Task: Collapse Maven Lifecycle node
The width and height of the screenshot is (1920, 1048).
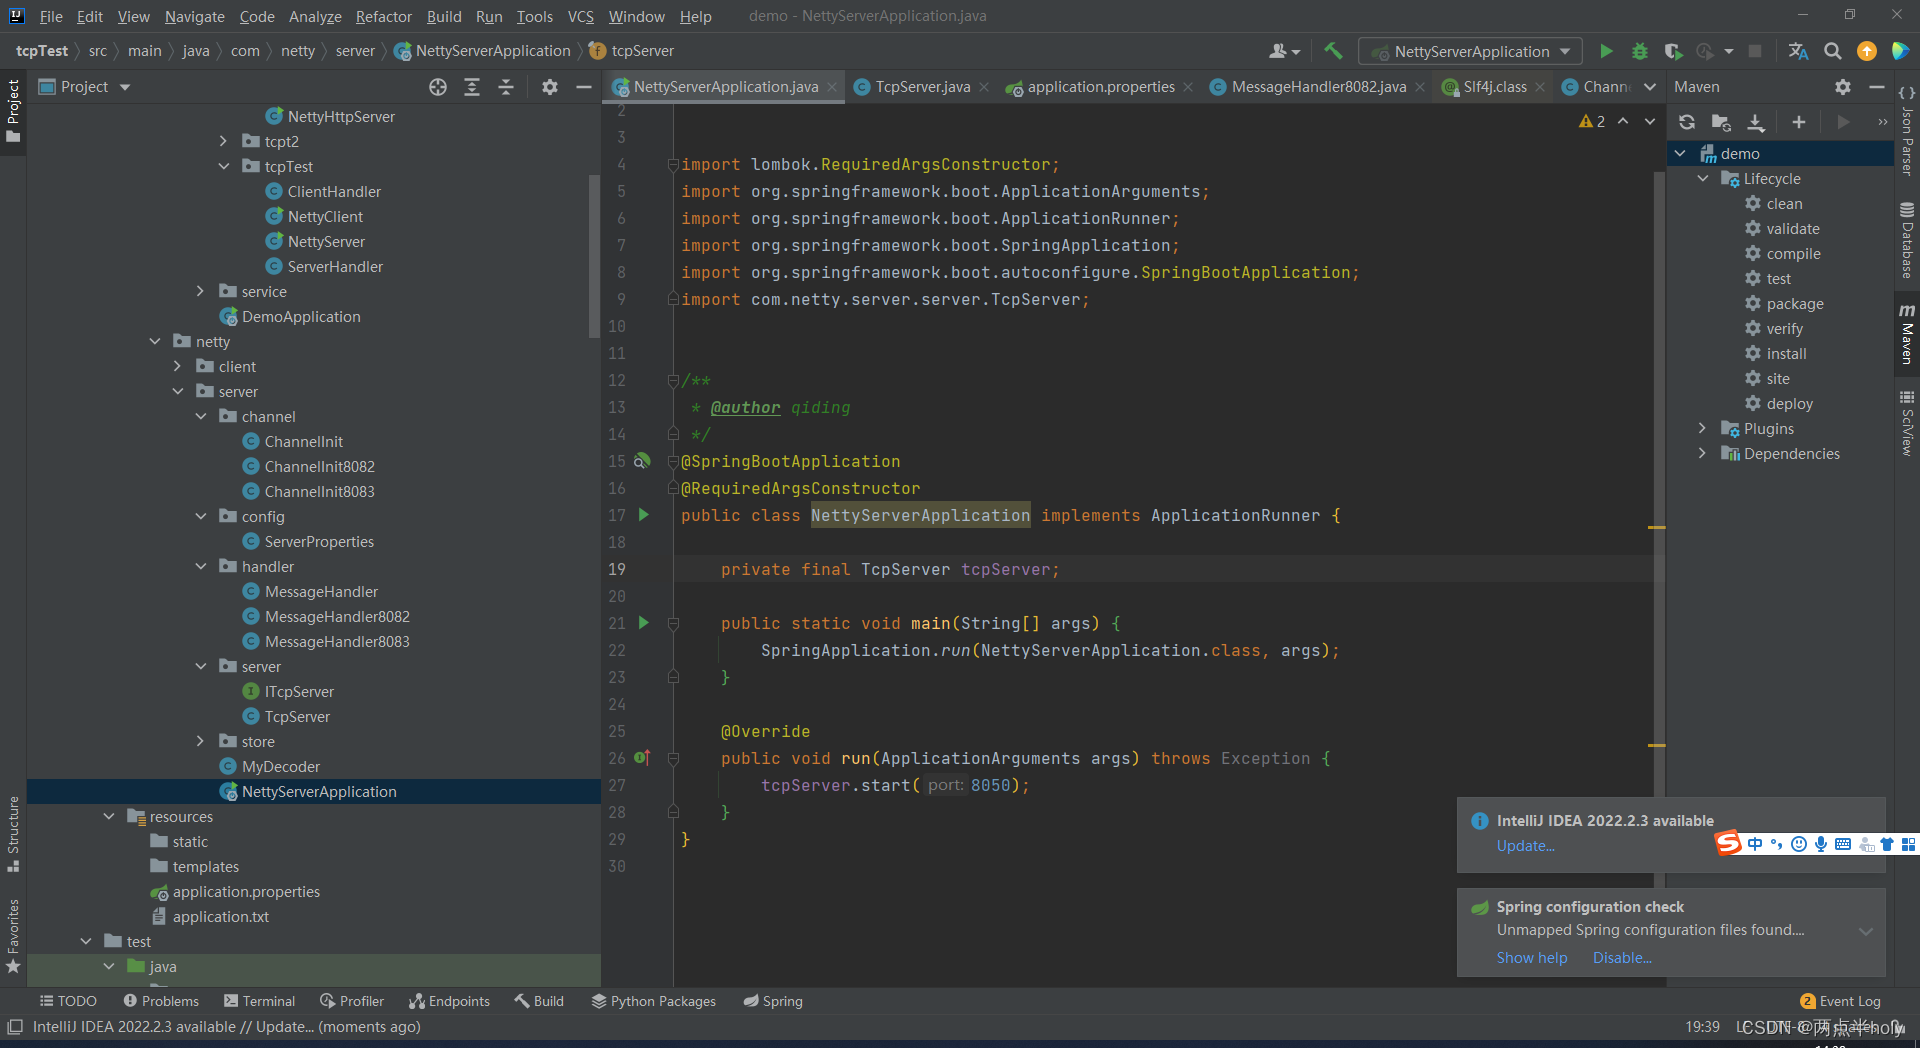Action: (x=1703, y=178)
